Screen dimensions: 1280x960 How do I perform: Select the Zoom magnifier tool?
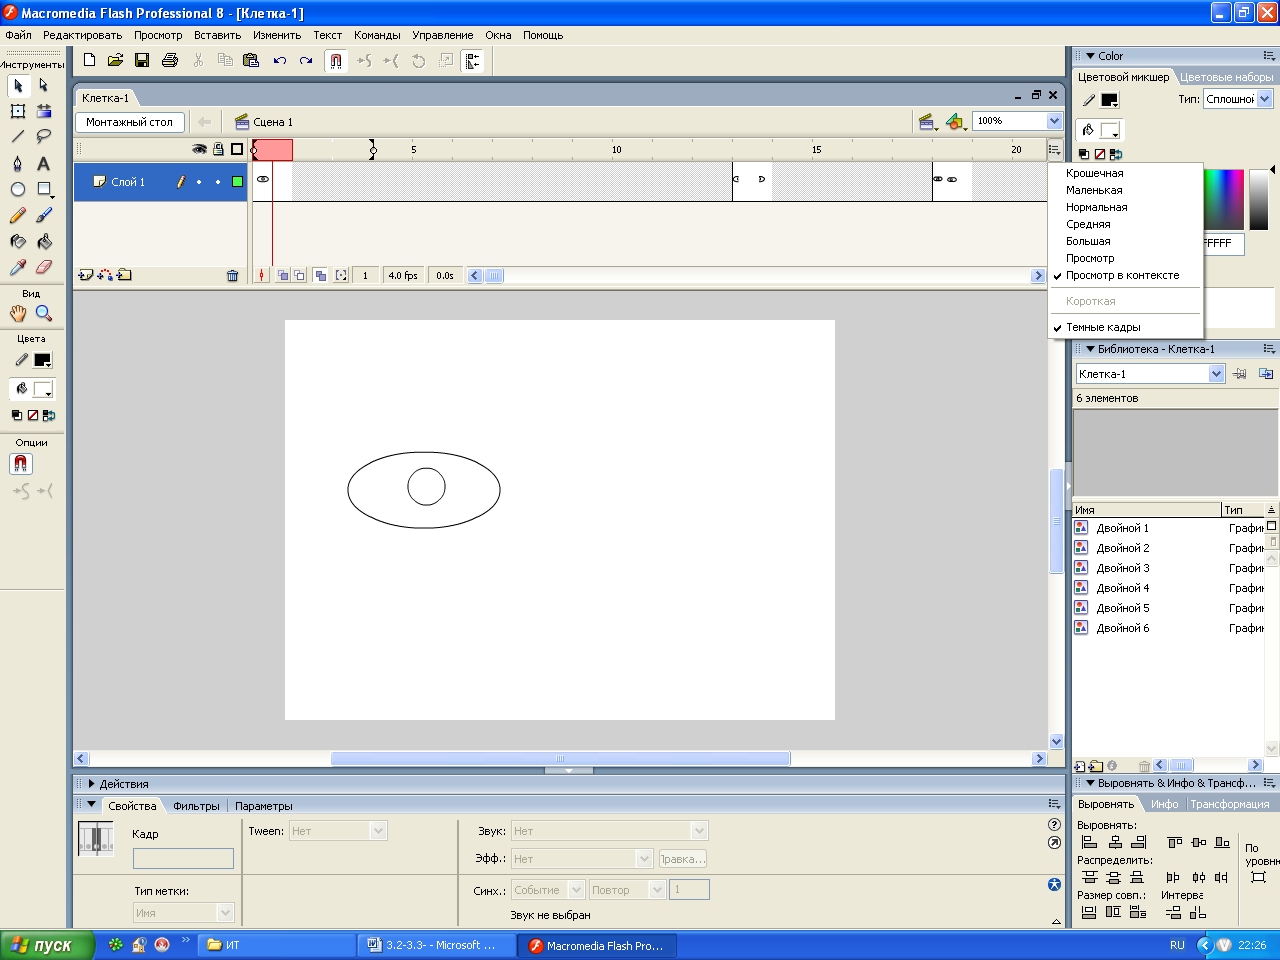coord(44,313)
